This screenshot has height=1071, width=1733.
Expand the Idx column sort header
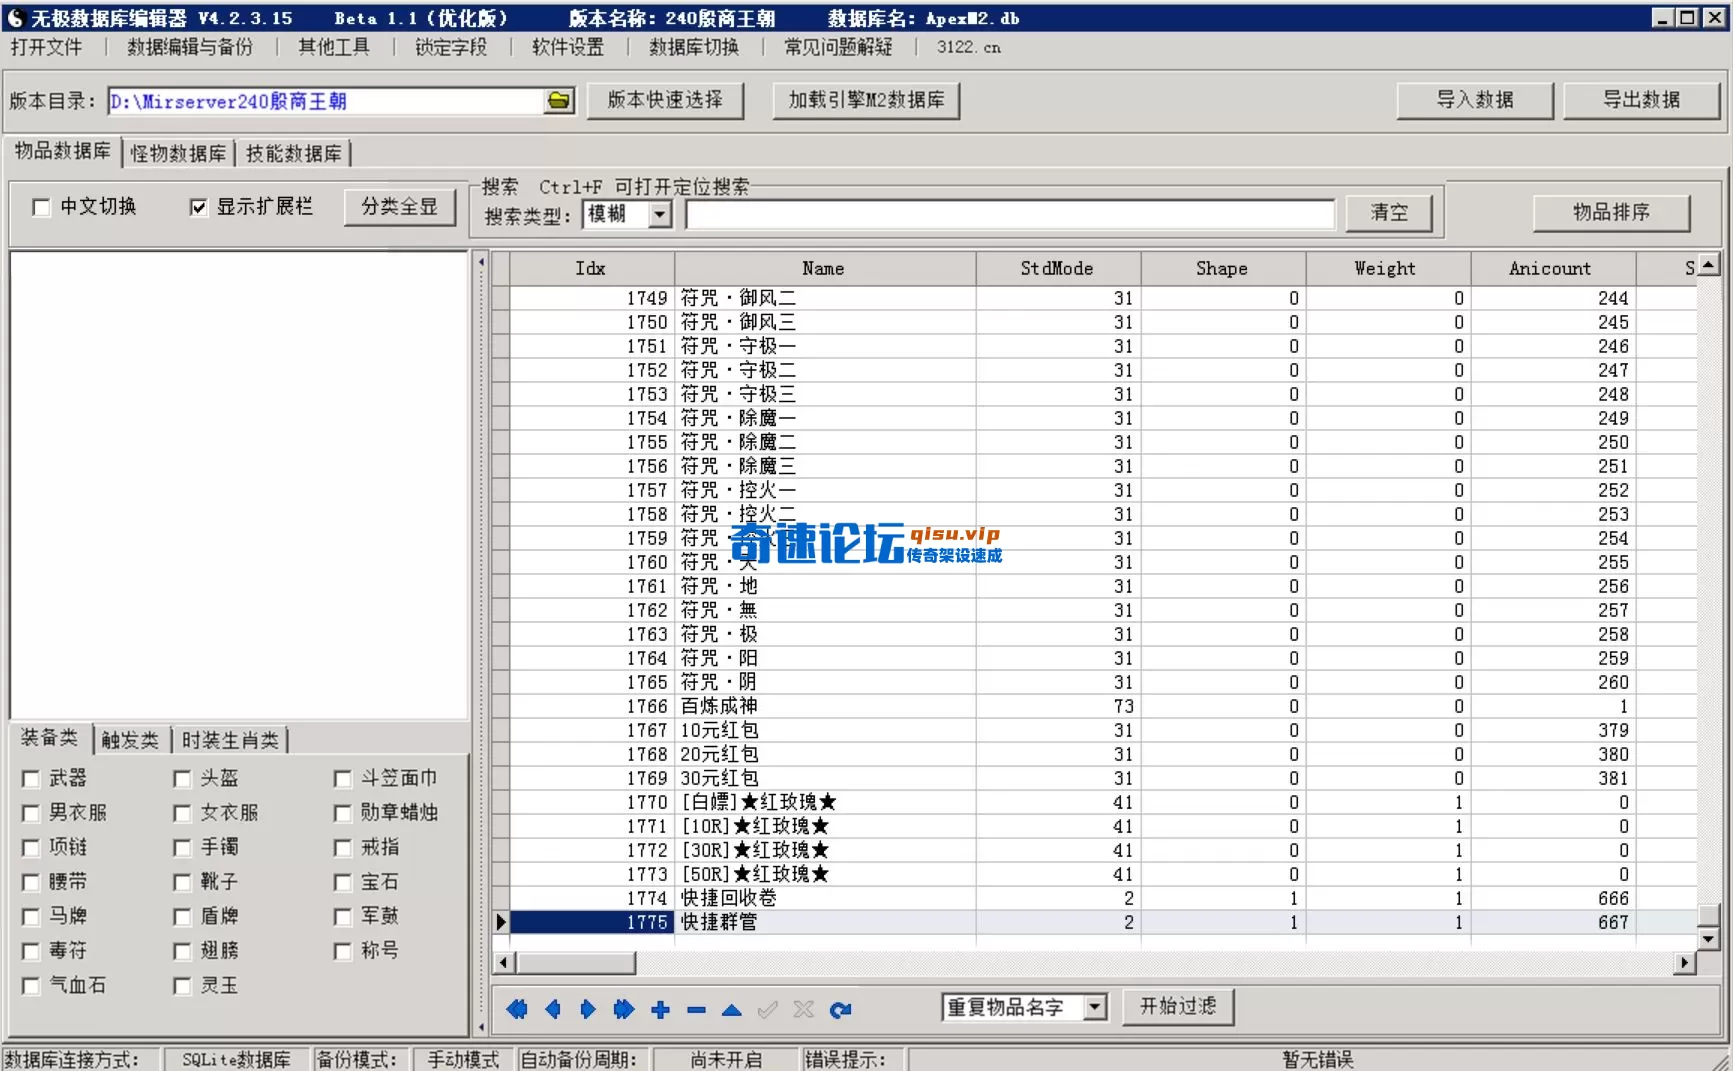click(590, 268)
